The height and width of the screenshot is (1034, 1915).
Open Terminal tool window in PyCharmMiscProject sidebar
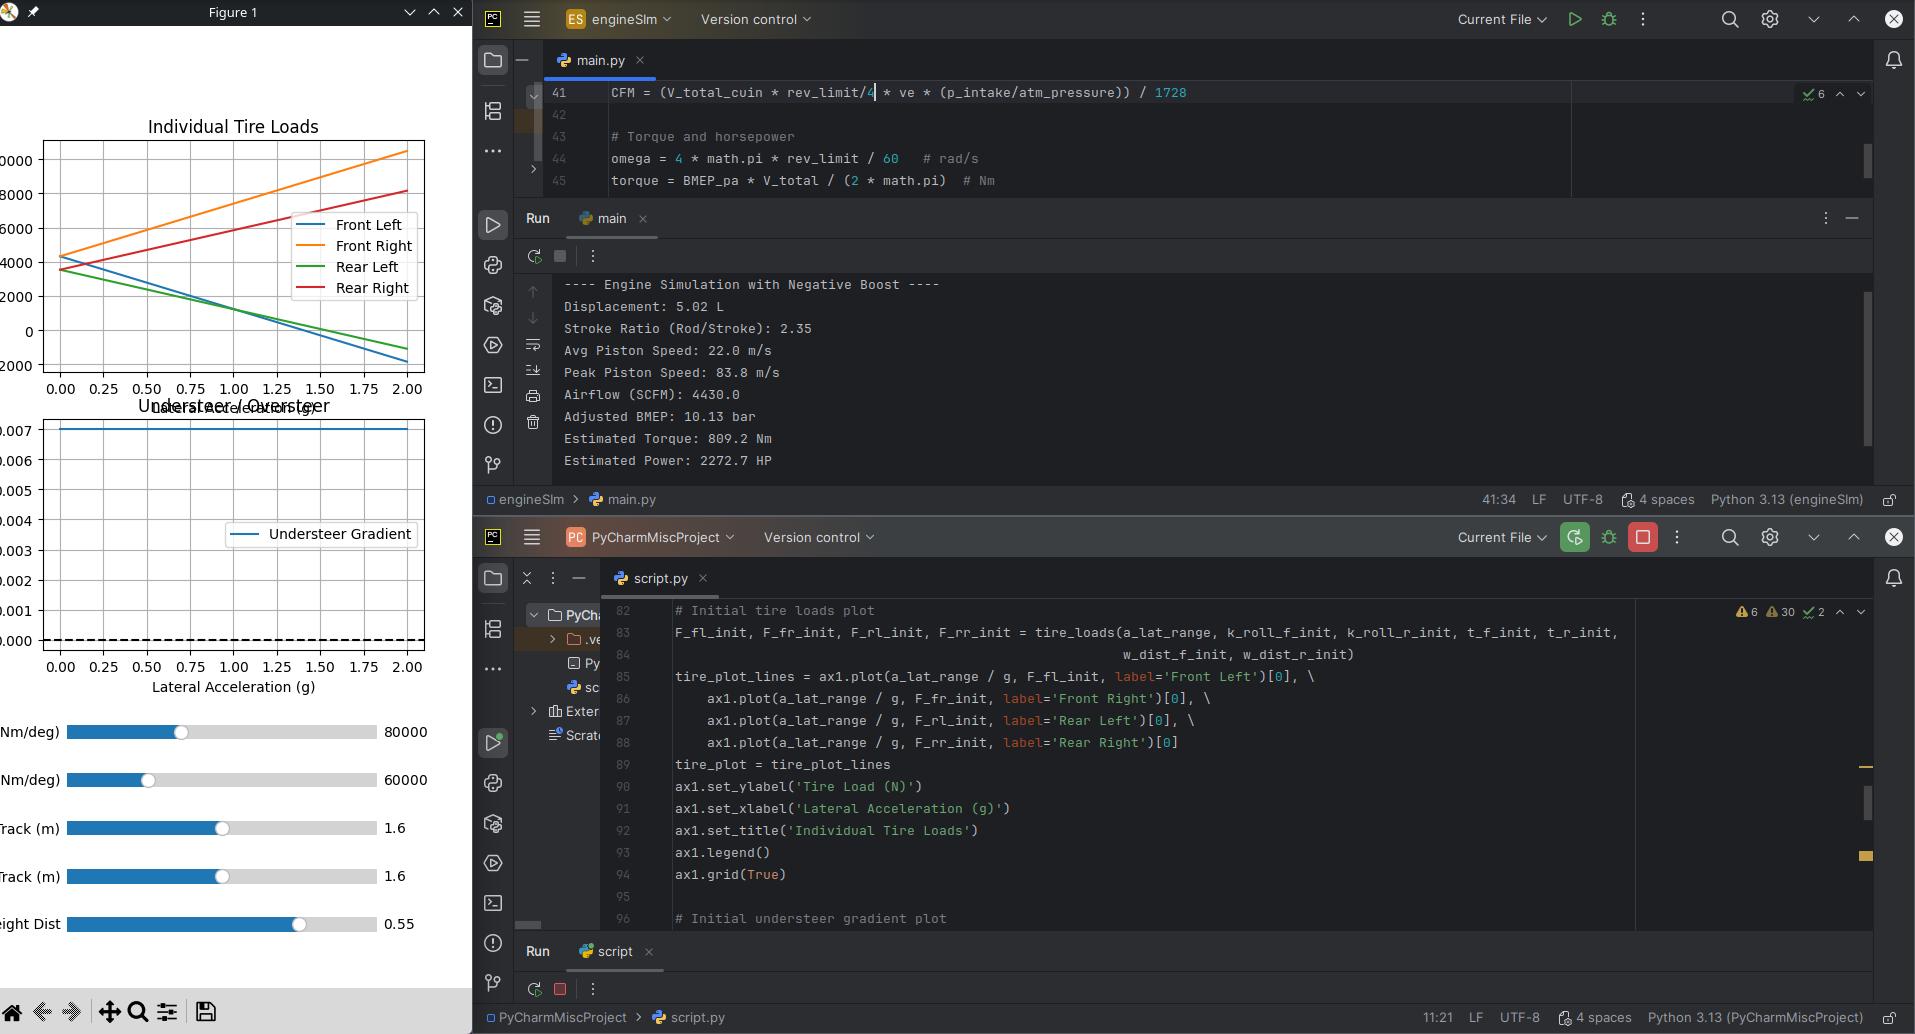click(x=493, y=903)
